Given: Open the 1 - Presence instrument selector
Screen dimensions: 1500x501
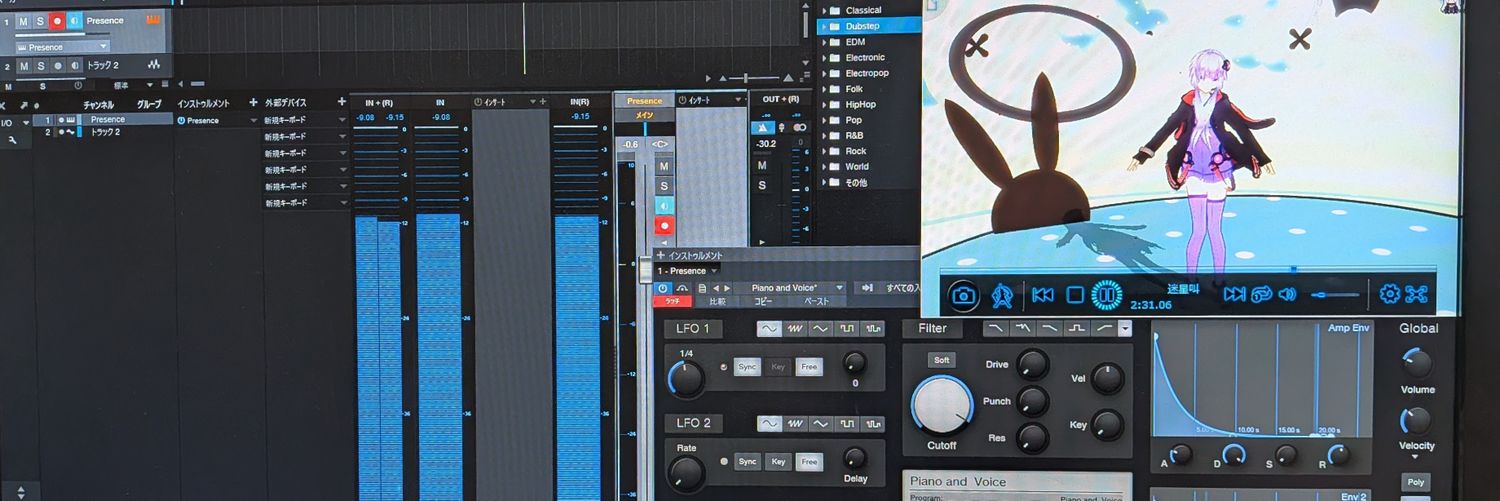Looking at the screenshot, I should 687,271.
